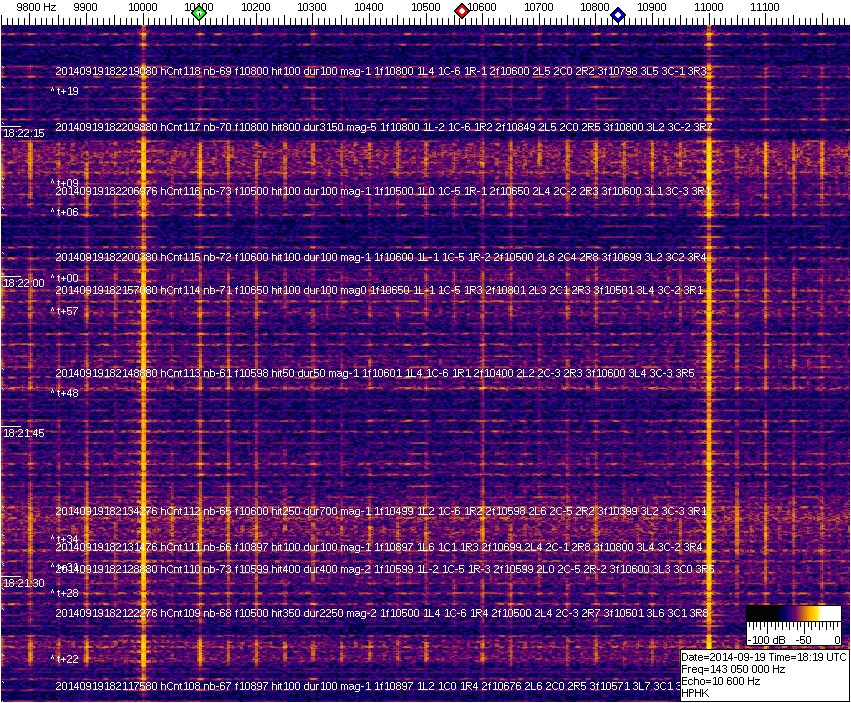Click the t+19 event marker
This screenshot has height=703, width=851.
click(x=66, y=91)
